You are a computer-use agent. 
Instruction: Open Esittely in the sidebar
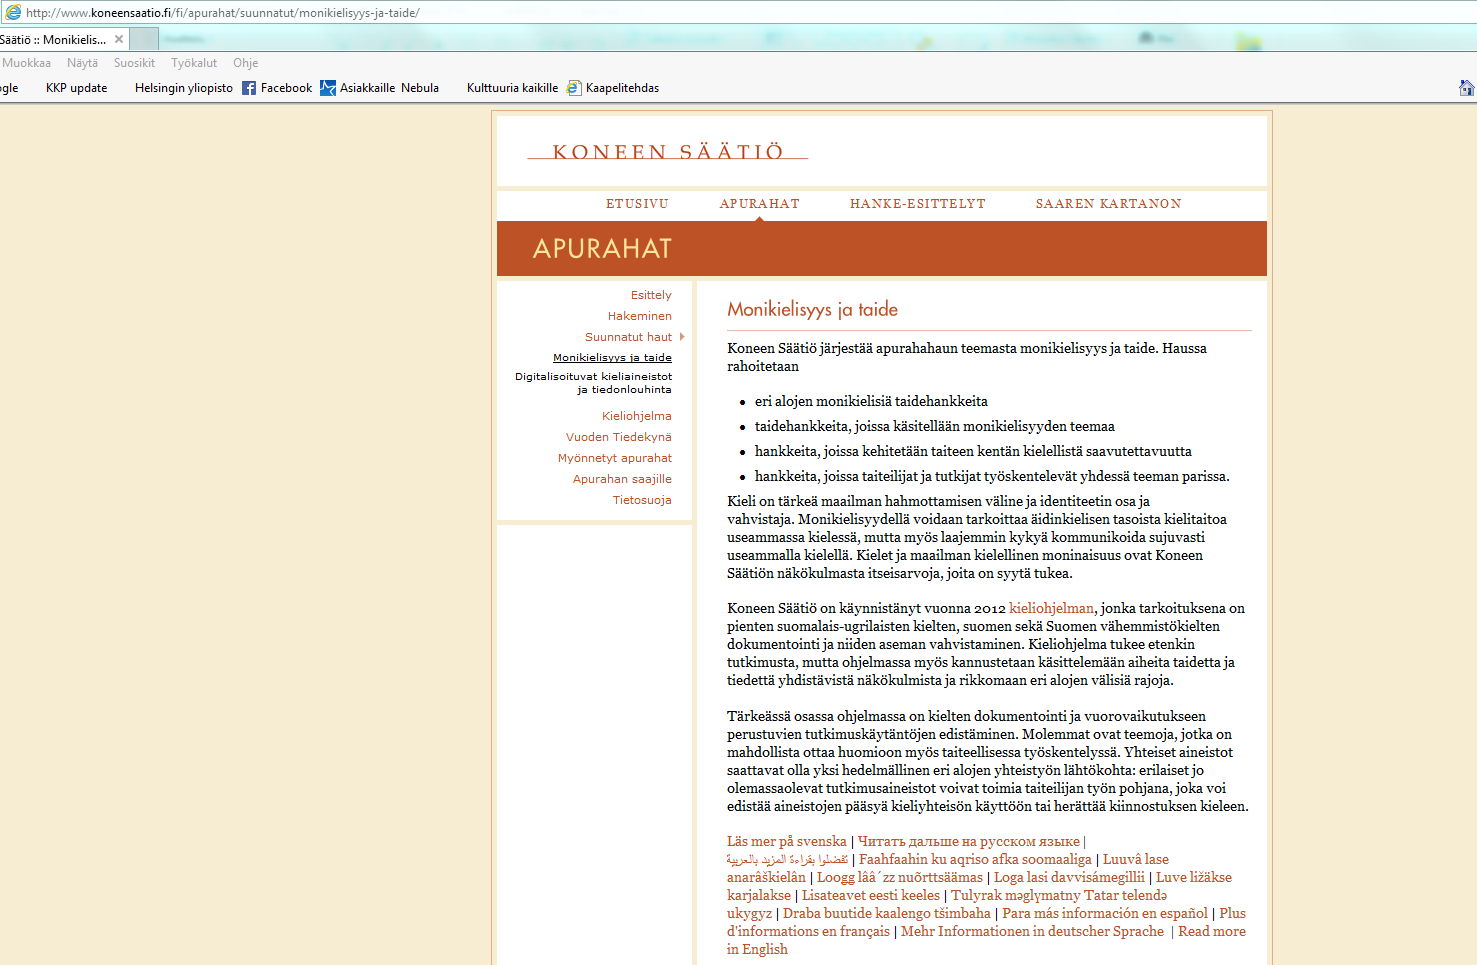(x=651, y=295)
